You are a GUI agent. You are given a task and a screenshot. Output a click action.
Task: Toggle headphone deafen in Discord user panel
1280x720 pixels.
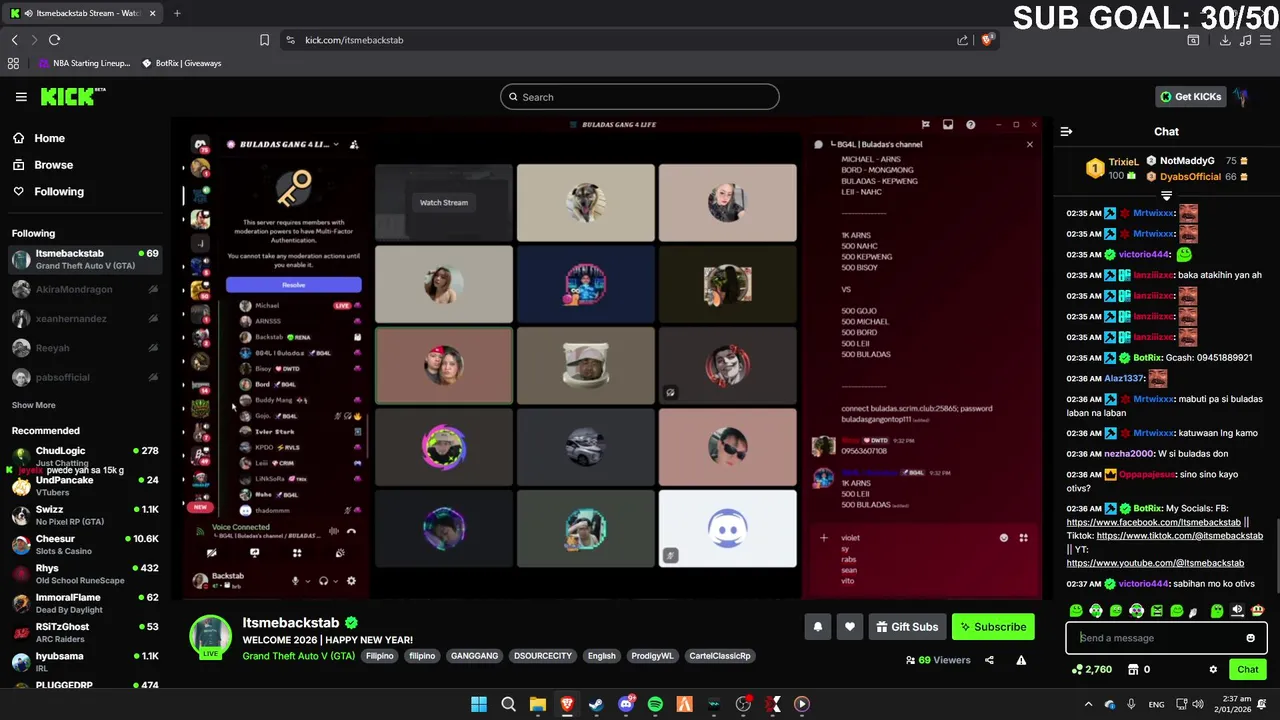point(323,581)
